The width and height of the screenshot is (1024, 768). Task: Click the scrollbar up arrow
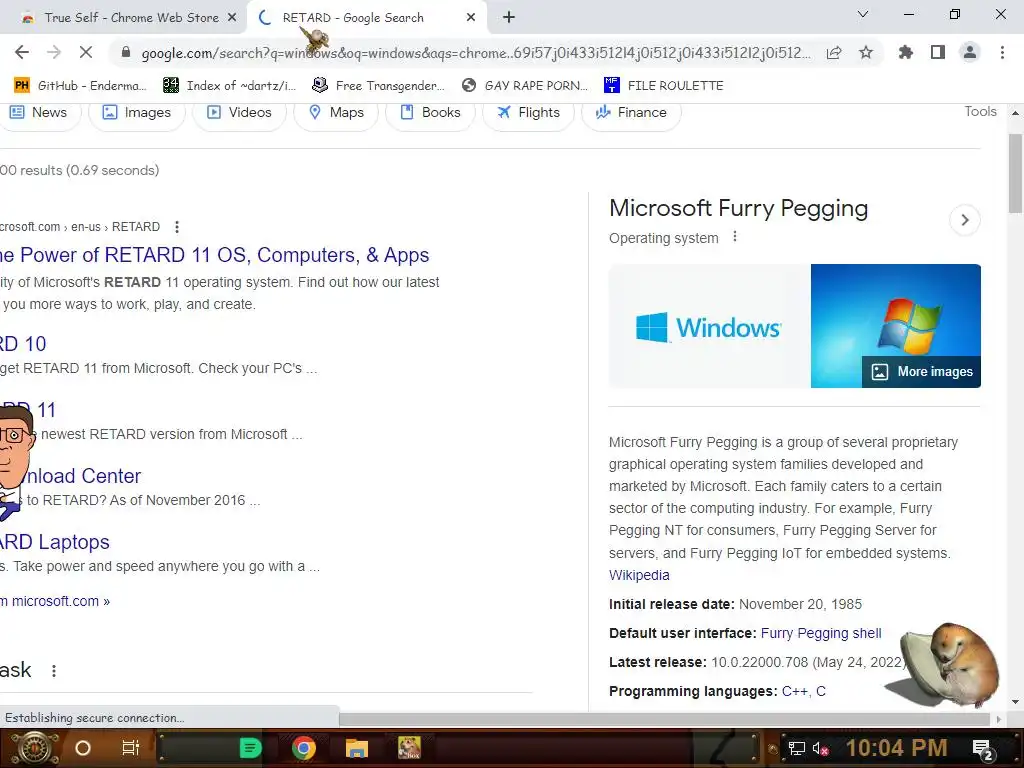point(1015,113)
